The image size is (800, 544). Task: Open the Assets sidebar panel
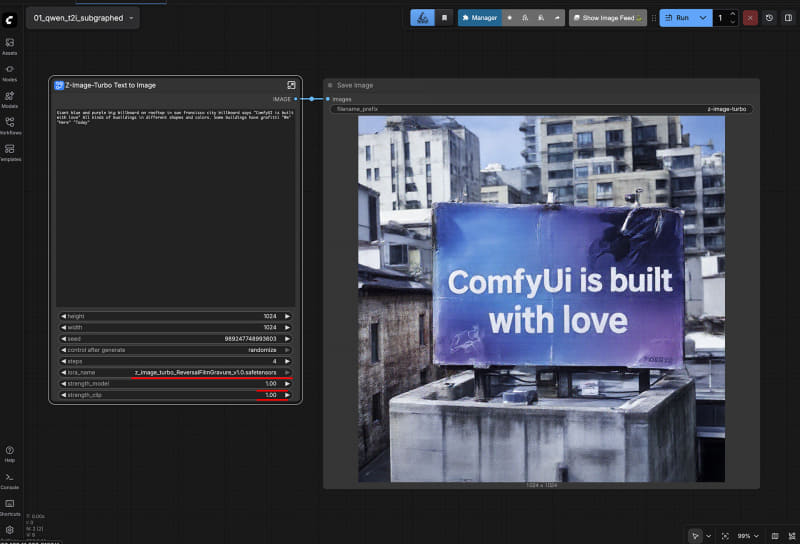point(9,45)
